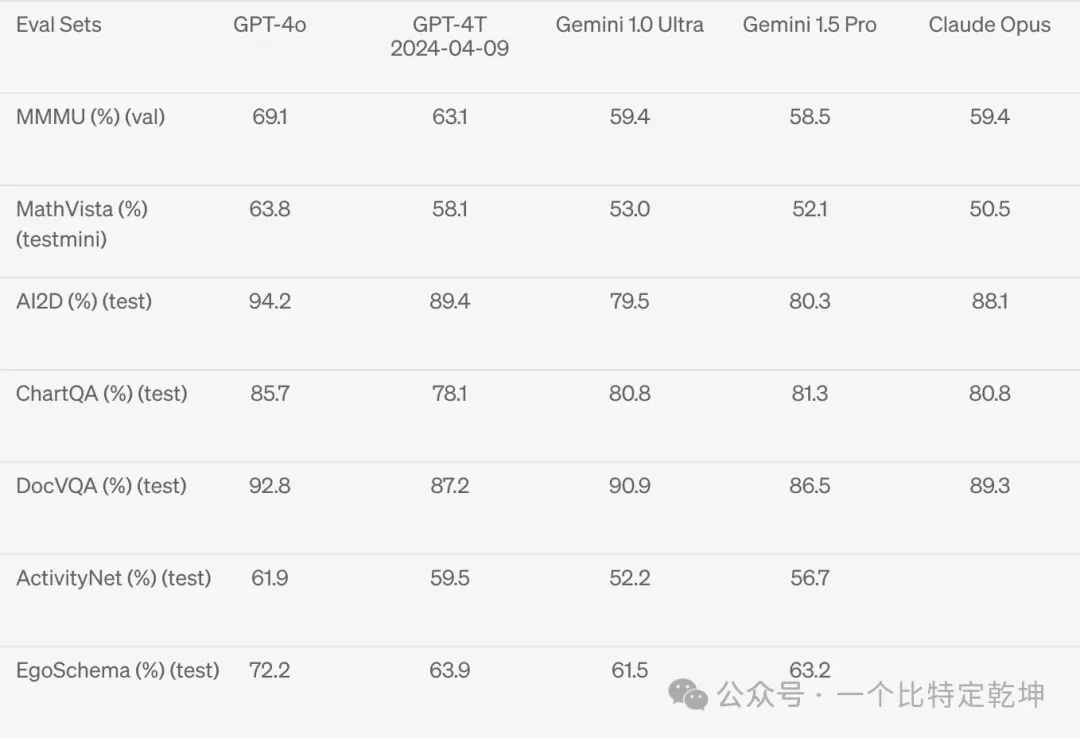This screenshot has height=738, width=1080.
Task: Click Gemini 1.5 Pro's ChartQA score 81.3
Action: [x=809, y=394]
